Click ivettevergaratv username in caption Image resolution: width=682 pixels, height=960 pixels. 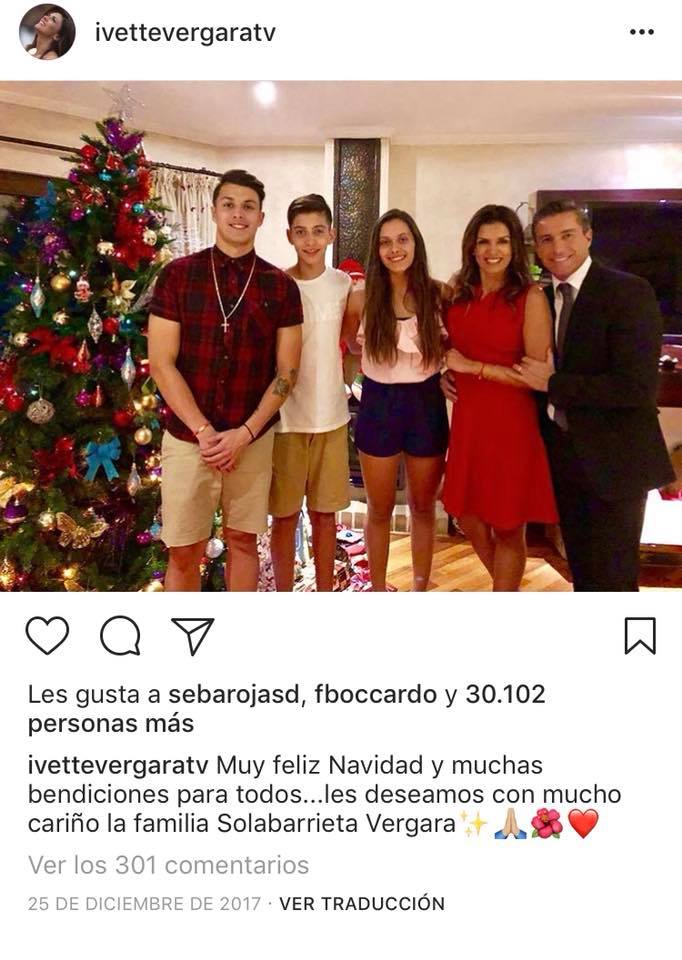pyautogui.click(x=118, y=765)
